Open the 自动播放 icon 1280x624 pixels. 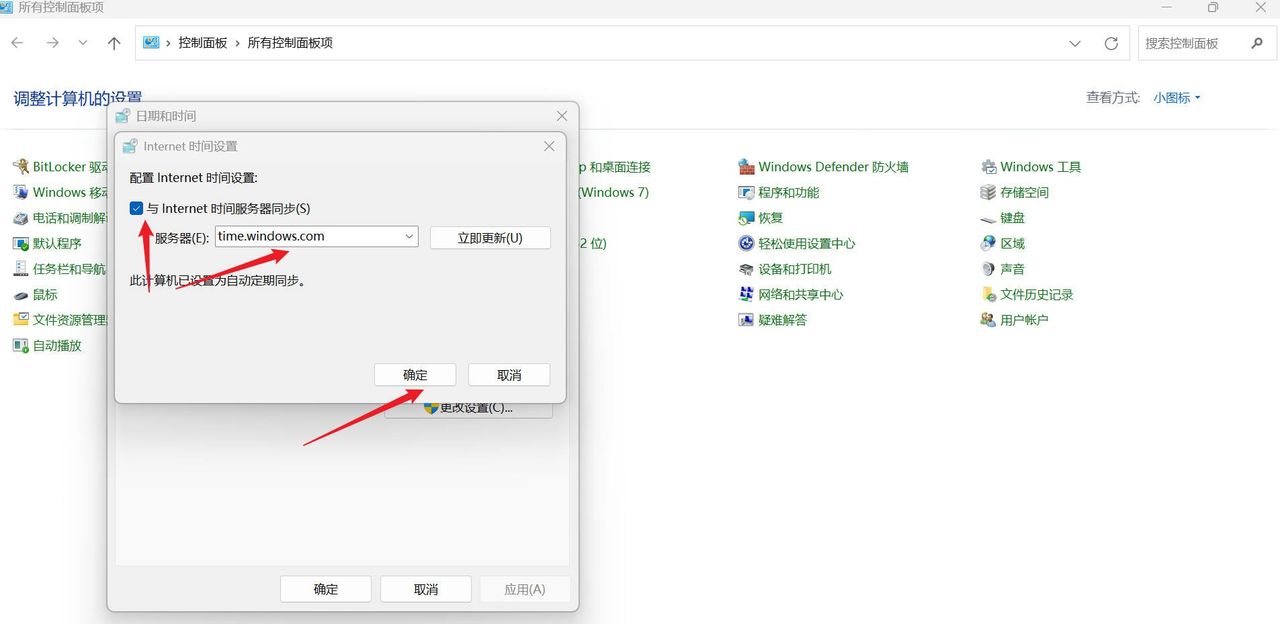tap(20, 346)
